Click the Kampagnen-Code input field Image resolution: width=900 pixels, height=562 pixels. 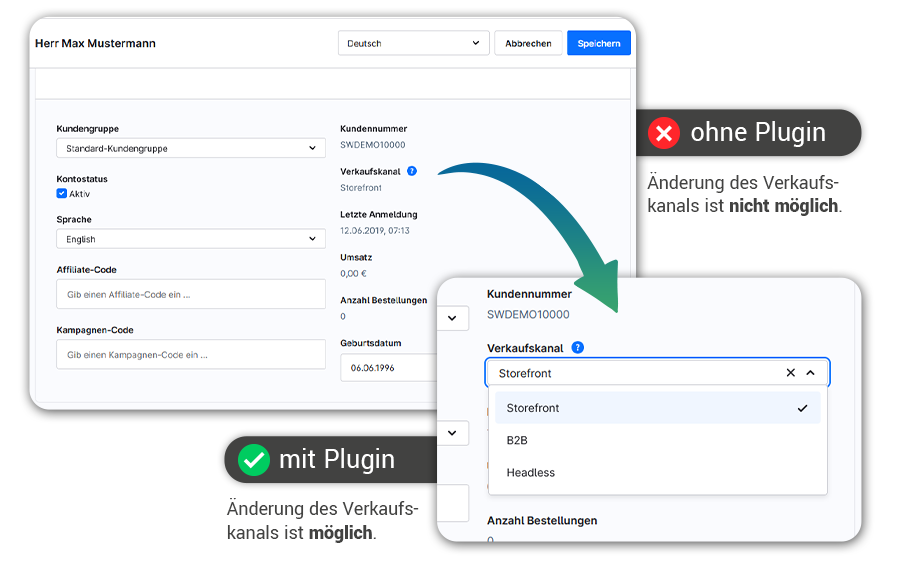point(190,355)
